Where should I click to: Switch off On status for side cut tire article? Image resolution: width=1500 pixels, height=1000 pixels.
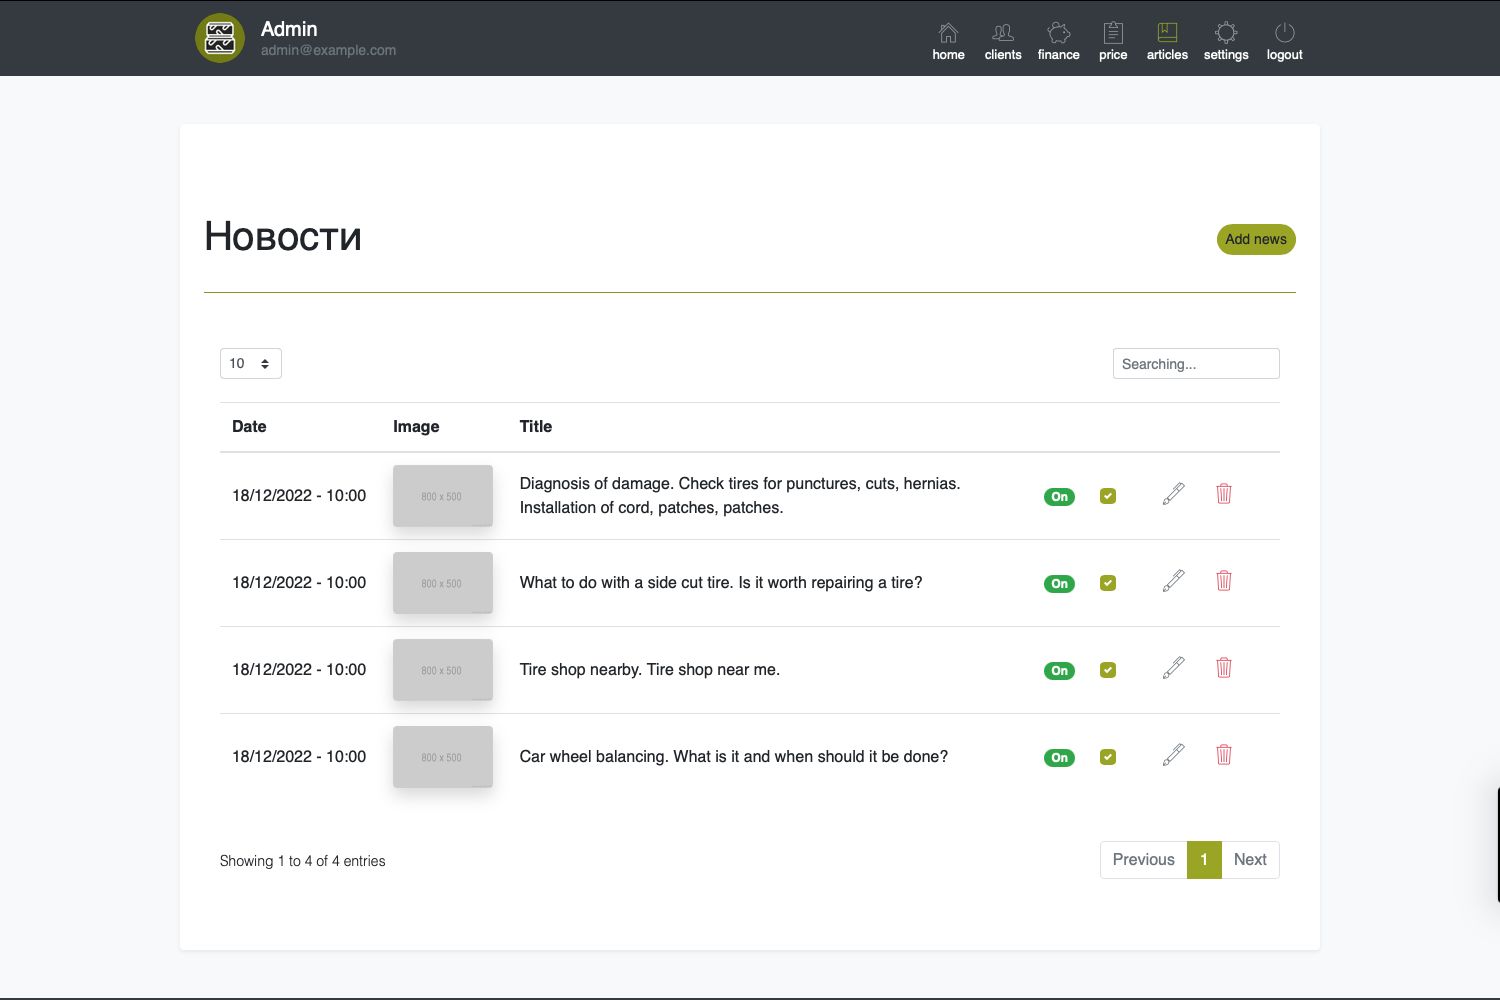point(1059,583)
